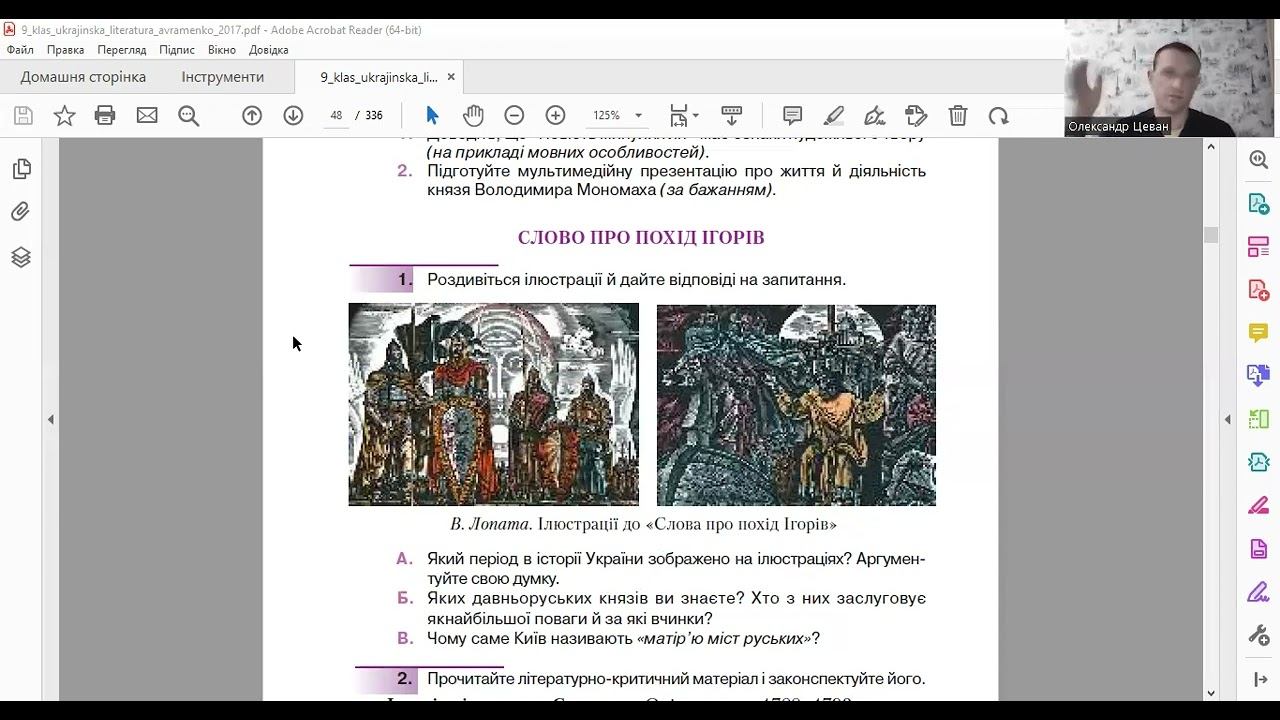Open Export PDF tool in right pane
The image size is (1280, 720).
point(1258,203)
